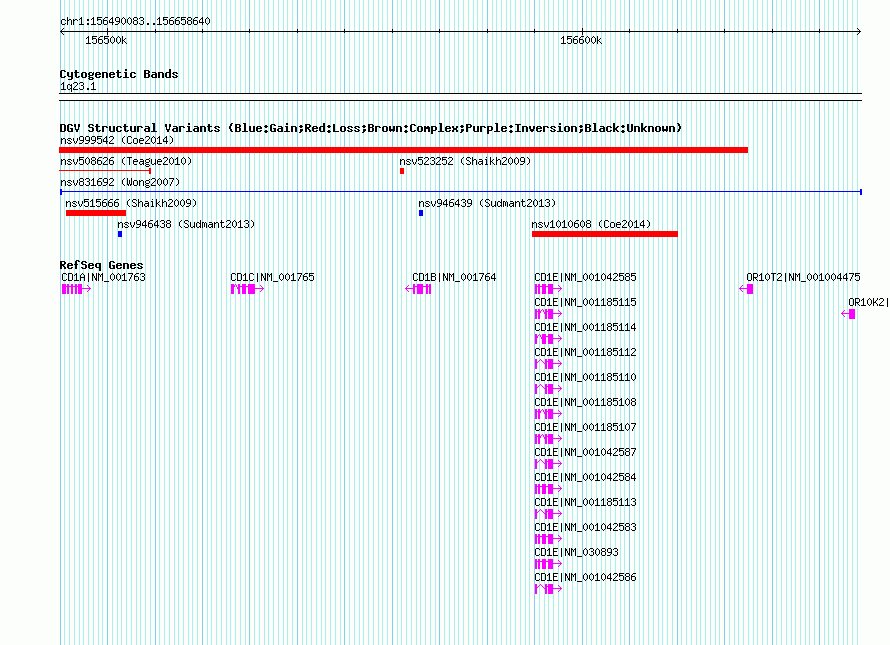Click the 156600k ruler tick label
This screenshot has height=645, width=890.
click(x=581, y=40)
